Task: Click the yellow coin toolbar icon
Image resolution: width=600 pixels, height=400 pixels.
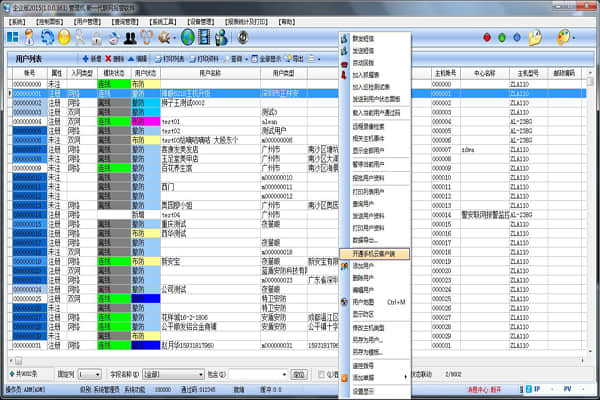Action: [x=64, y=38]
